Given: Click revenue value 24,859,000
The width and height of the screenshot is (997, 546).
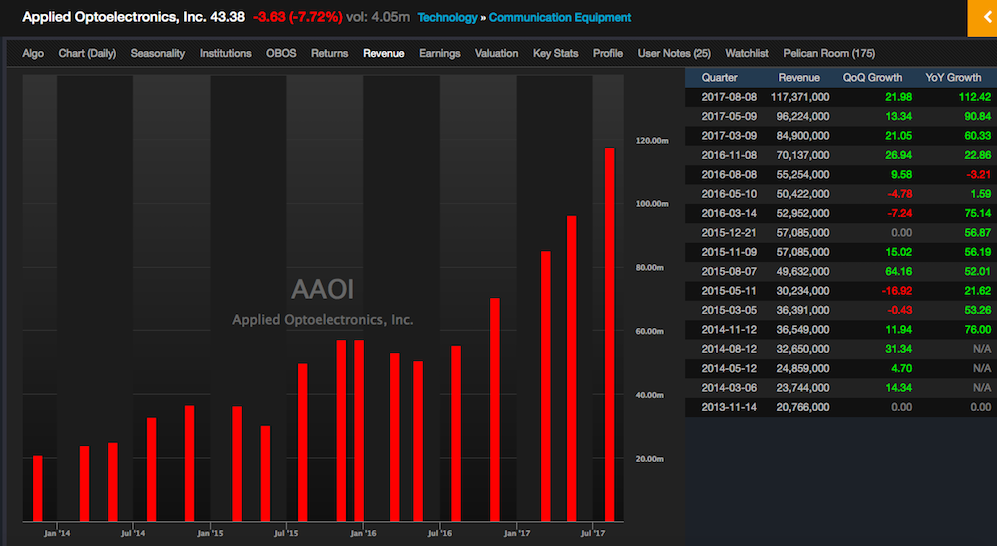Looking at the screenshot, I should pos(802,369).
